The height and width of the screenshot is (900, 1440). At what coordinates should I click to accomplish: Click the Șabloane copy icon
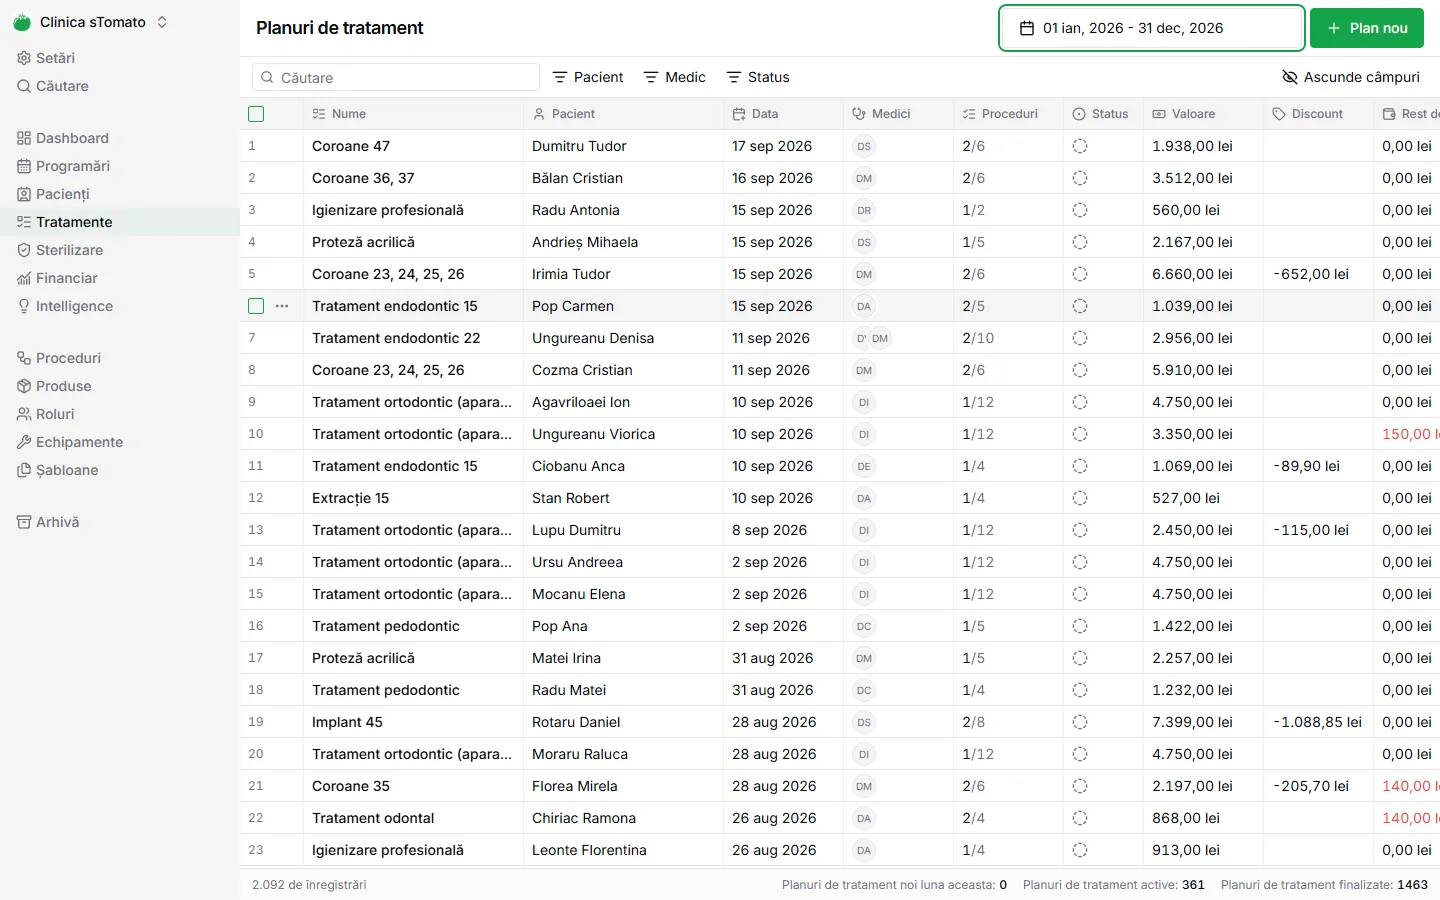tap(24, 470)
